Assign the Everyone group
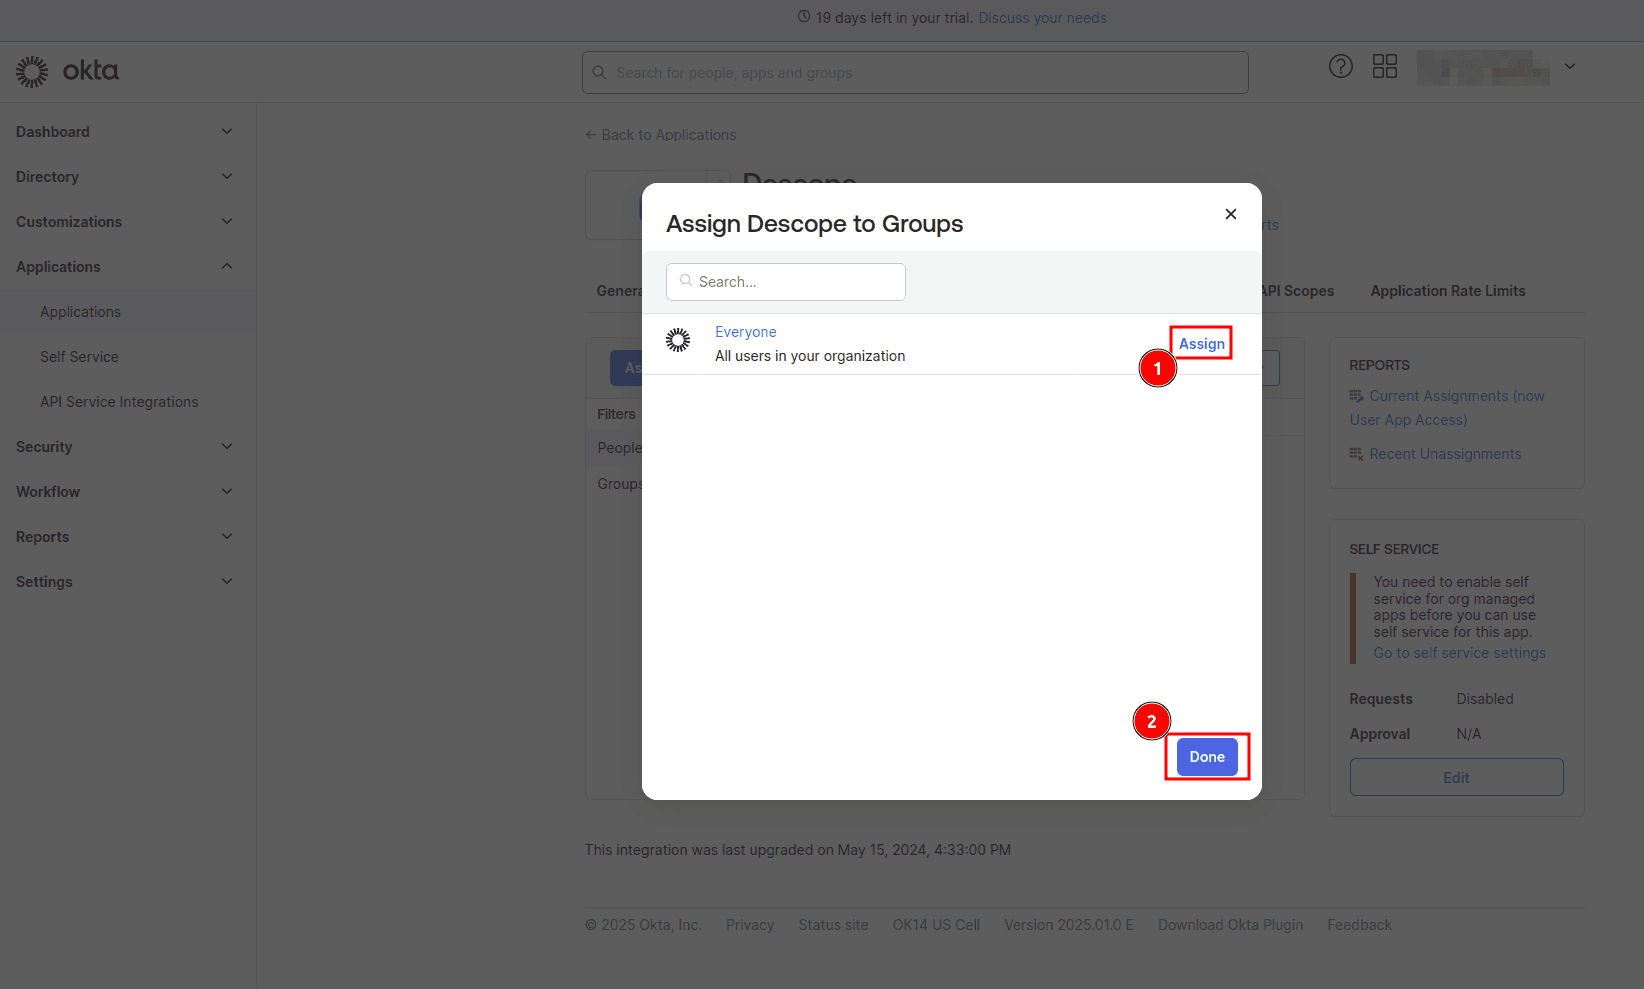 (x=1201, y=344)
